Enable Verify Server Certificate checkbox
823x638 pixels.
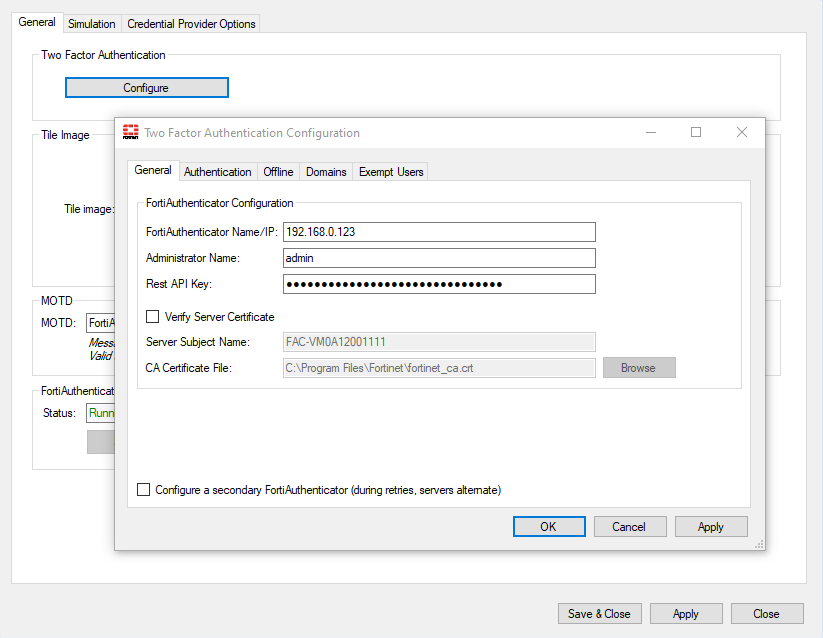point(152,316)
